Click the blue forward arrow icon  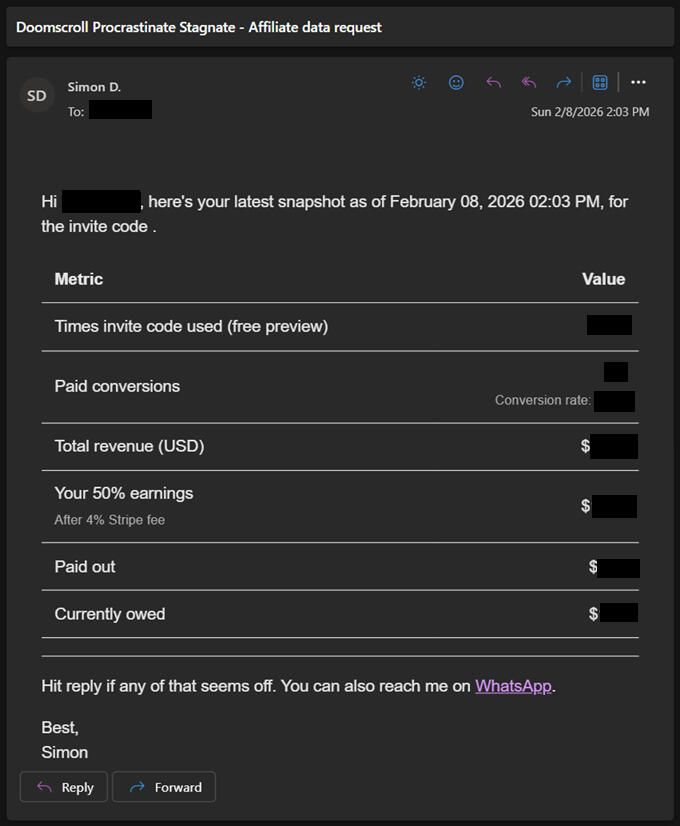564,83
